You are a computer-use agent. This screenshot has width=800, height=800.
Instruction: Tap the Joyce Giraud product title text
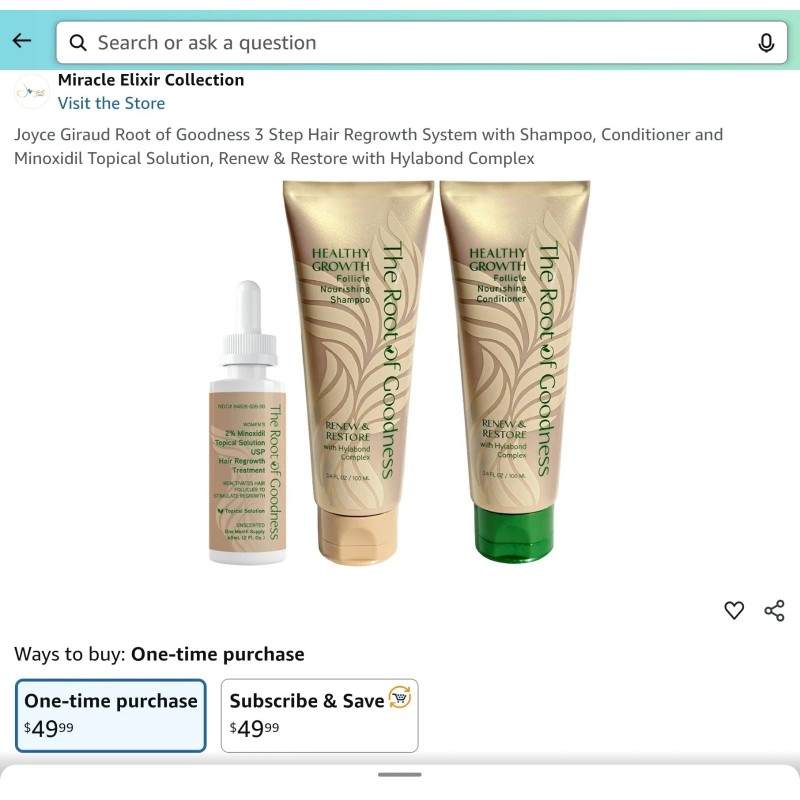pyautogui.click(x=368, y=146)
